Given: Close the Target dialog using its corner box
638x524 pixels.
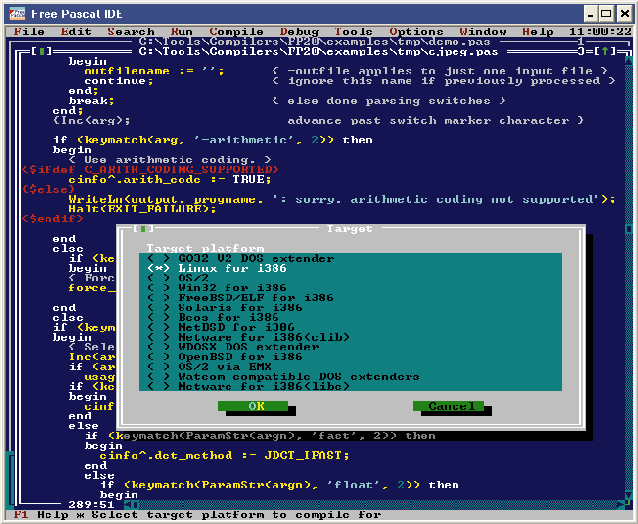Looking at the screenshot, I should (147, 229).
